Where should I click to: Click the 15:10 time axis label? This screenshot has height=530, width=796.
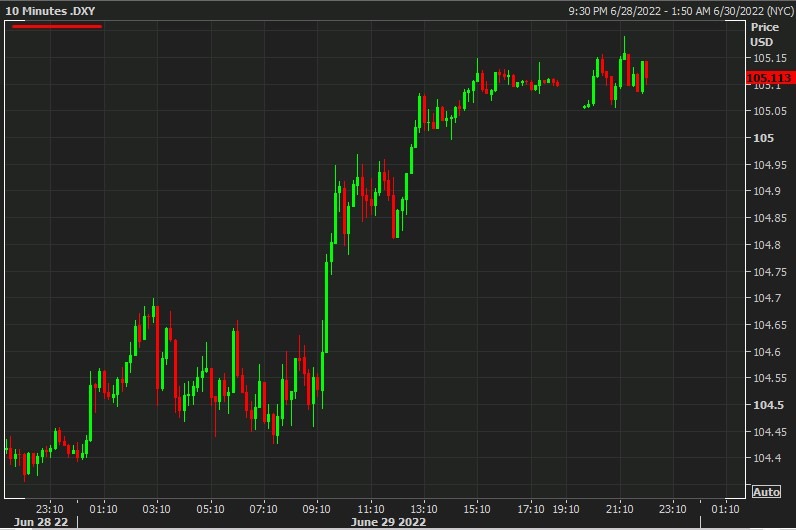coord(477,509)
